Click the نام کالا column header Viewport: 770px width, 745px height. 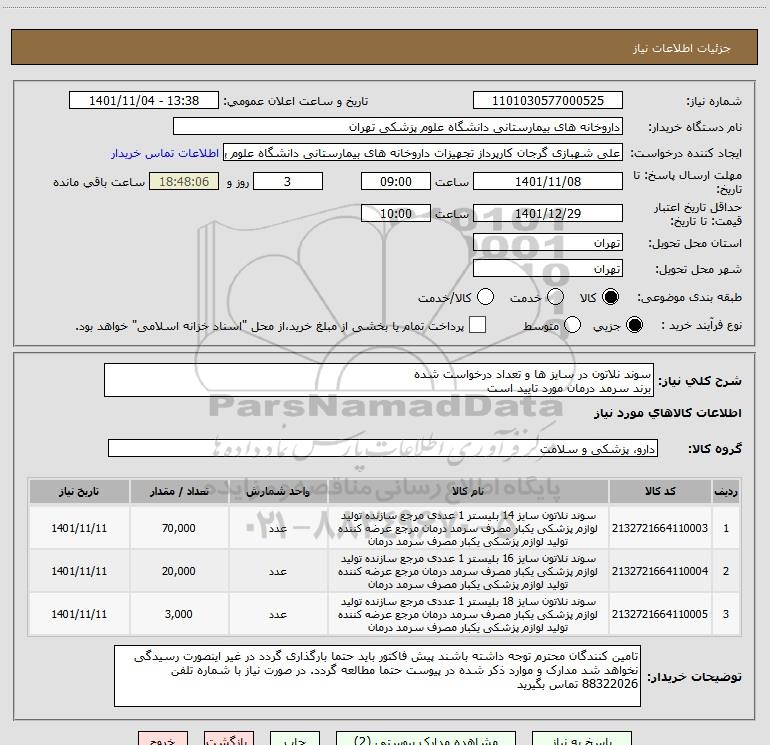[468, 492]
